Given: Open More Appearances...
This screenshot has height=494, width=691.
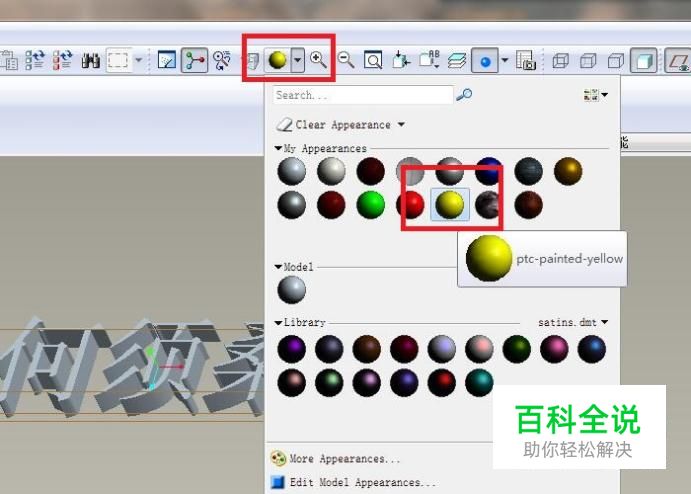Looking at the screenshot, I should pos(336,459).
